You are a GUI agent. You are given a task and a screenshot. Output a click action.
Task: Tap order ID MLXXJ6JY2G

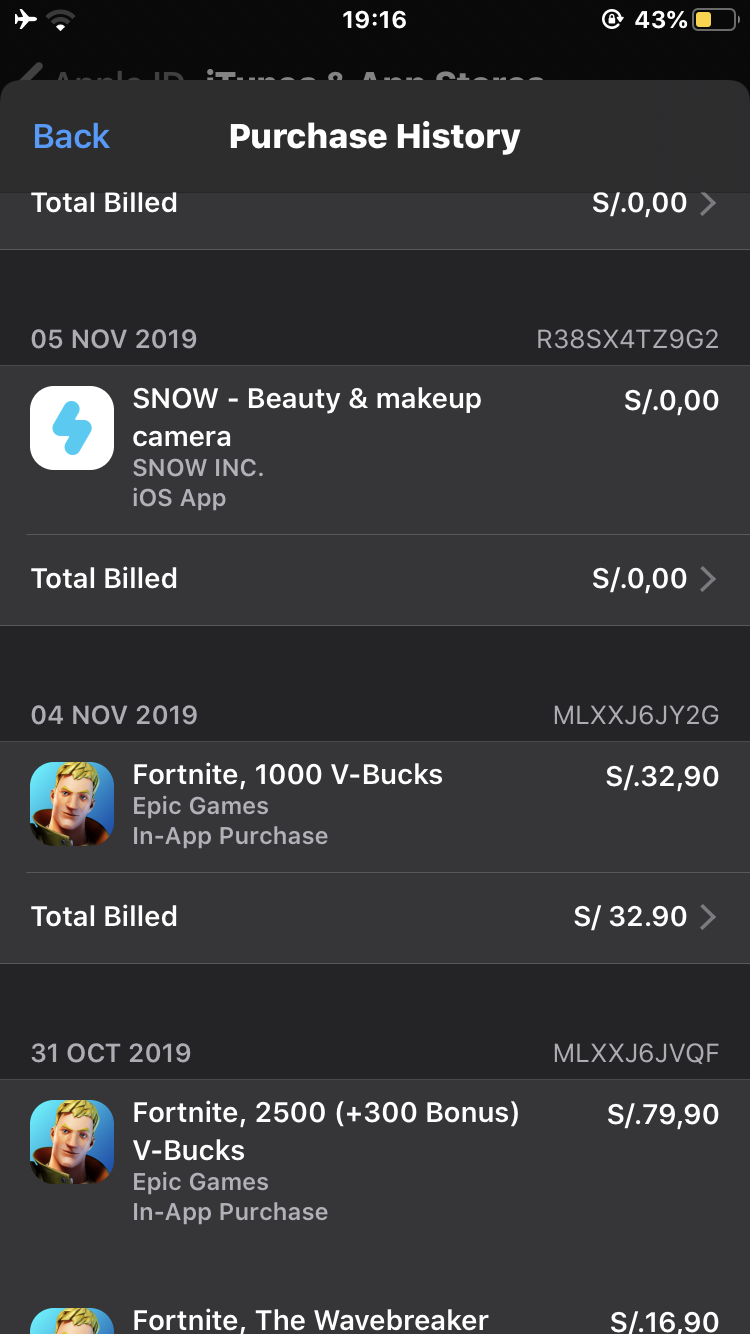coord(636,715)
